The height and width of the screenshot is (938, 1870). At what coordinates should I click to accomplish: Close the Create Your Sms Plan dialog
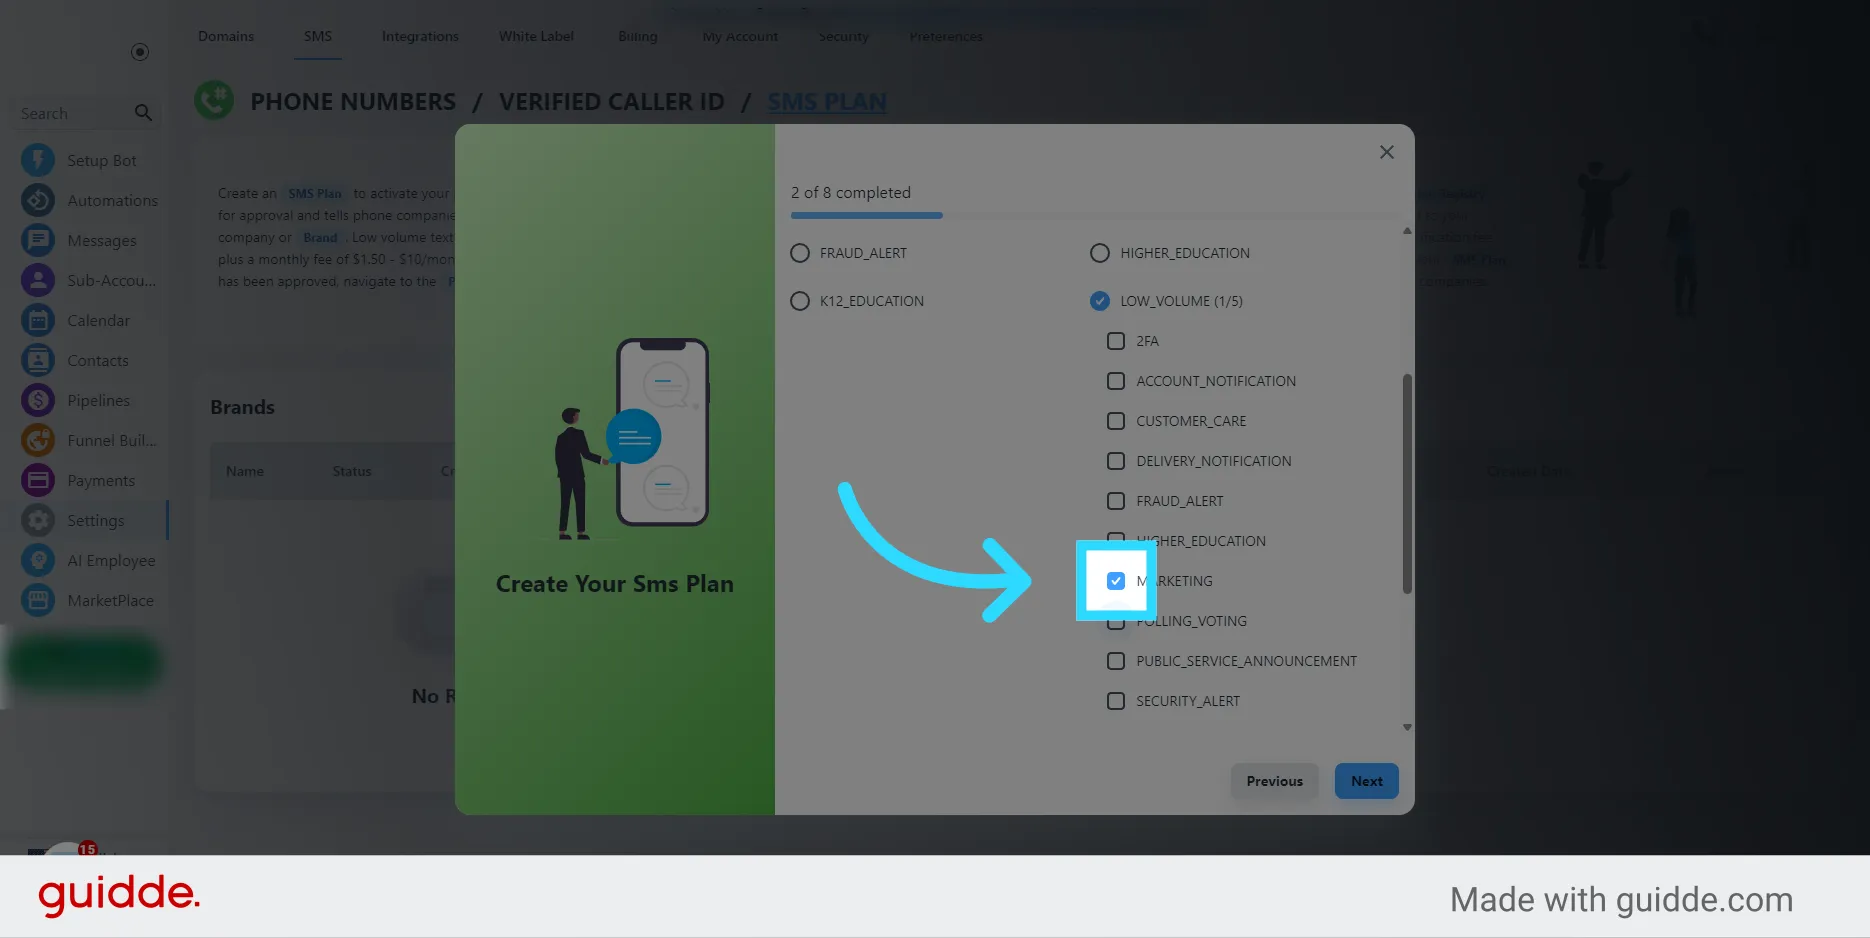[1386, 152]
